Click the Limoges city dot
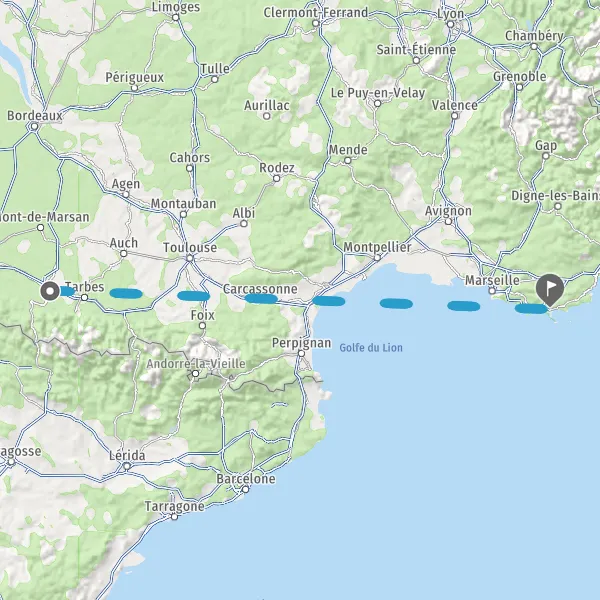 [176, 18]
